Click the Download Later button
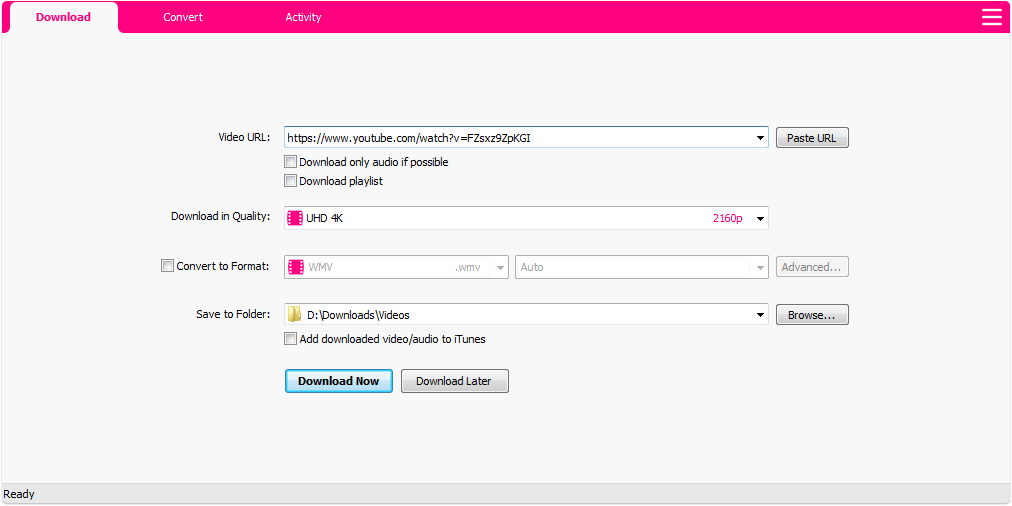This screenshot has width=1012, height=506. coord(454,381)
